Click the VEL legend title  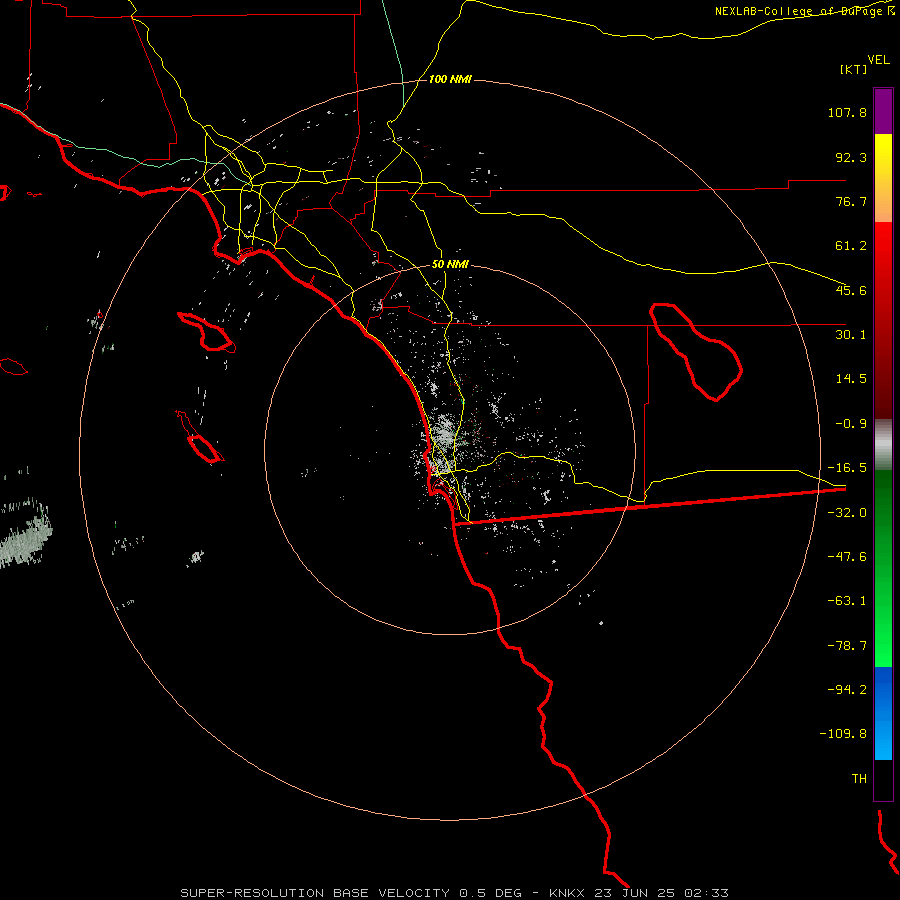click(x=878, y=60)
